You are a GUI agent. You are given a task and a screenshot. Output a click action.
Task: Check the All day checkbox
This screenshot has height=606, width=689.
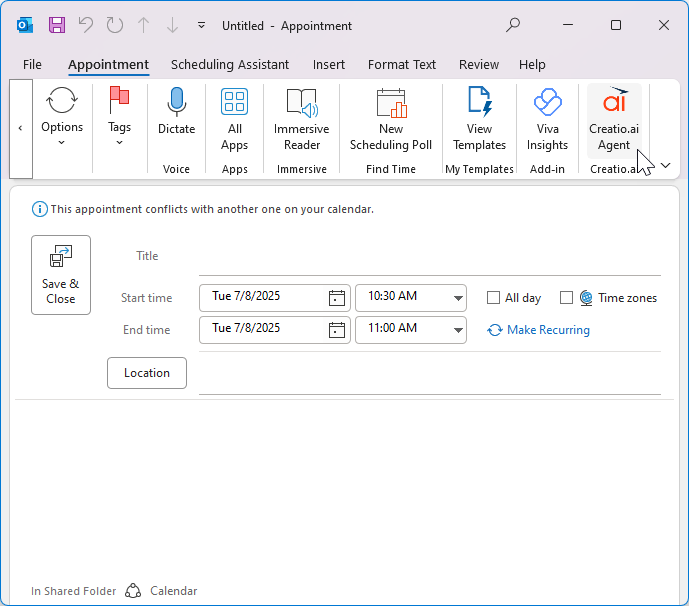[493, 298]
